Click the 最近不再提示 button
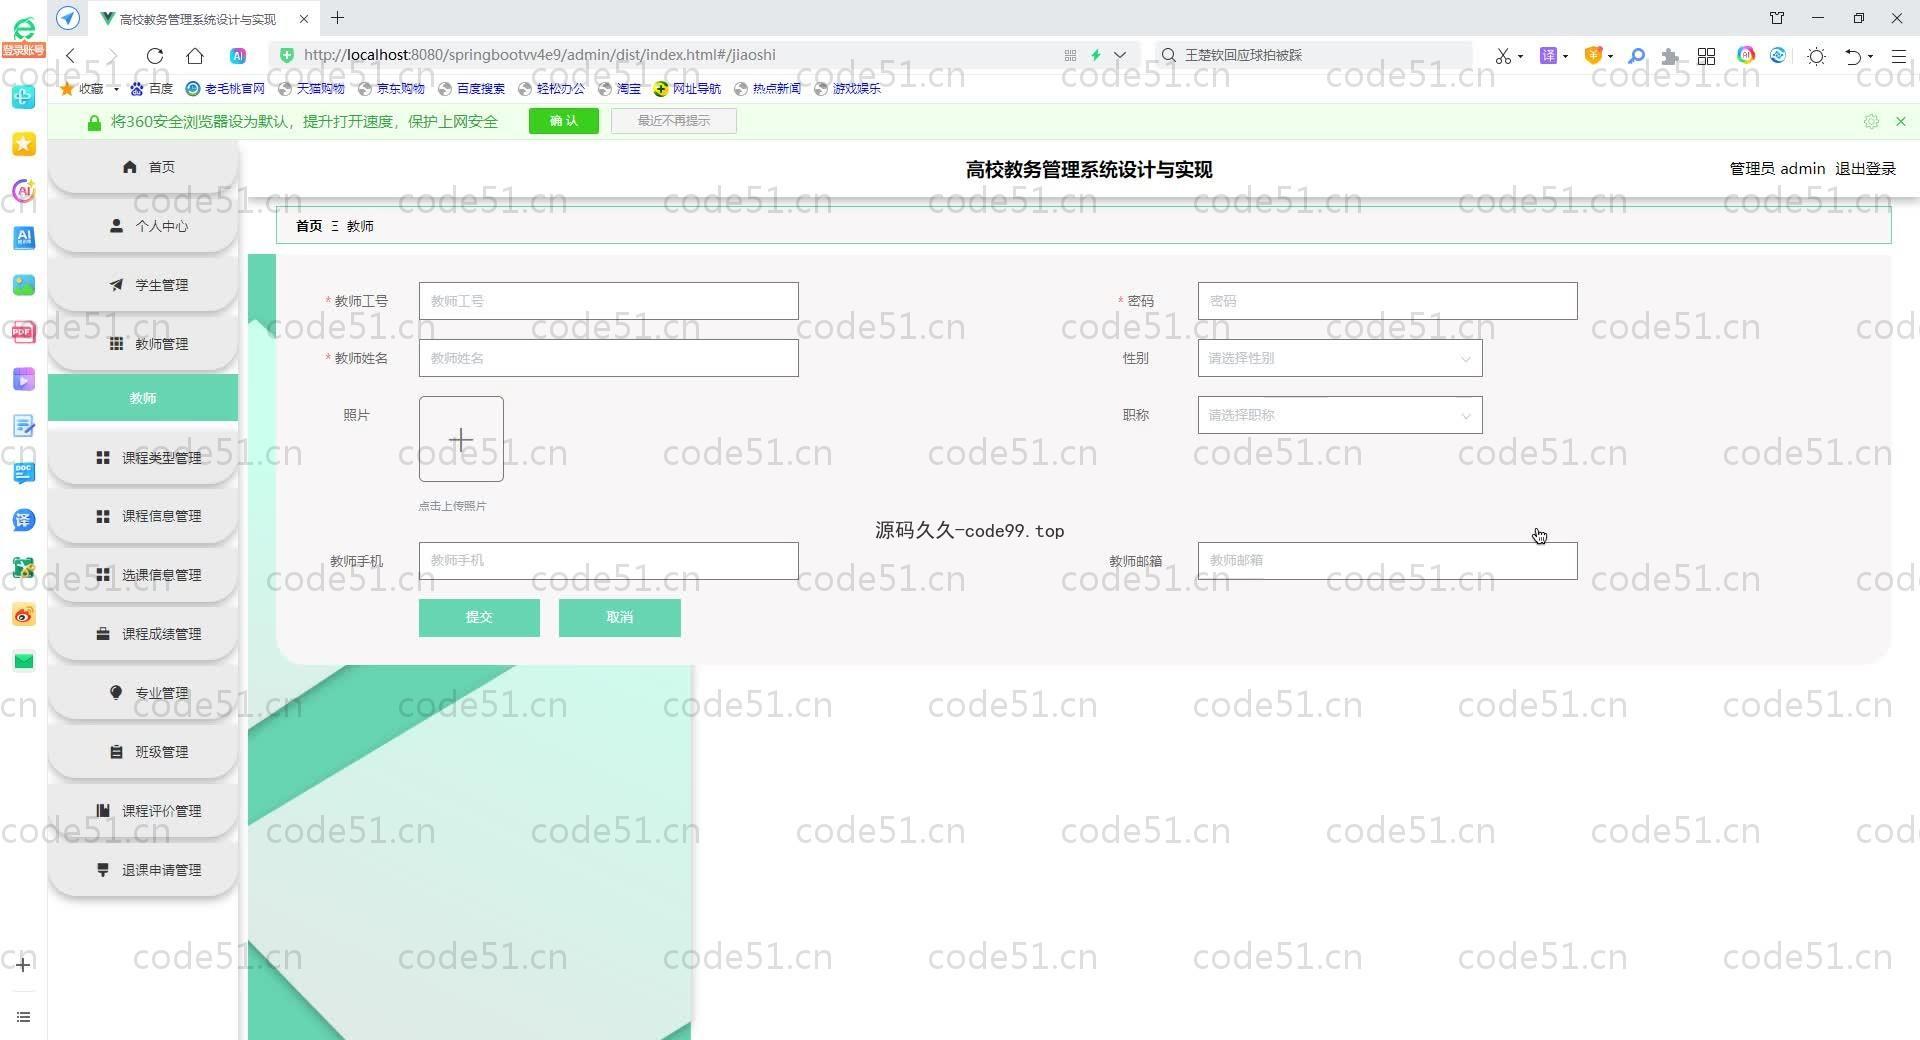 click(673, 121)
